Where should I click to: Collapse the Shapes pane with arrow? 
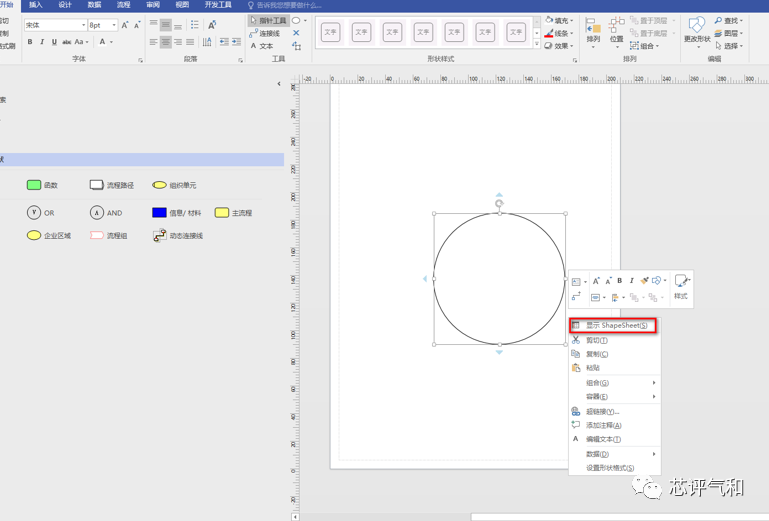click(x=279, y=84)
